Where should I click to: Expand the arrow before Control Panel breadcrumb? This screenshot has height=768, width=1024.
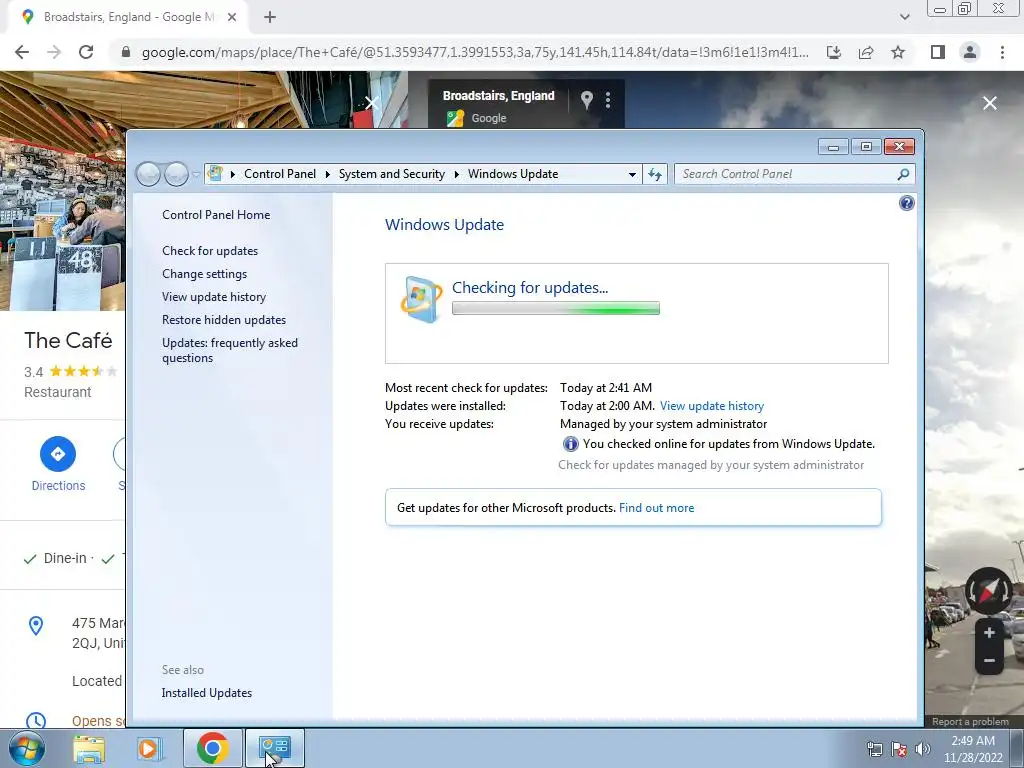(x=232, y=174)
